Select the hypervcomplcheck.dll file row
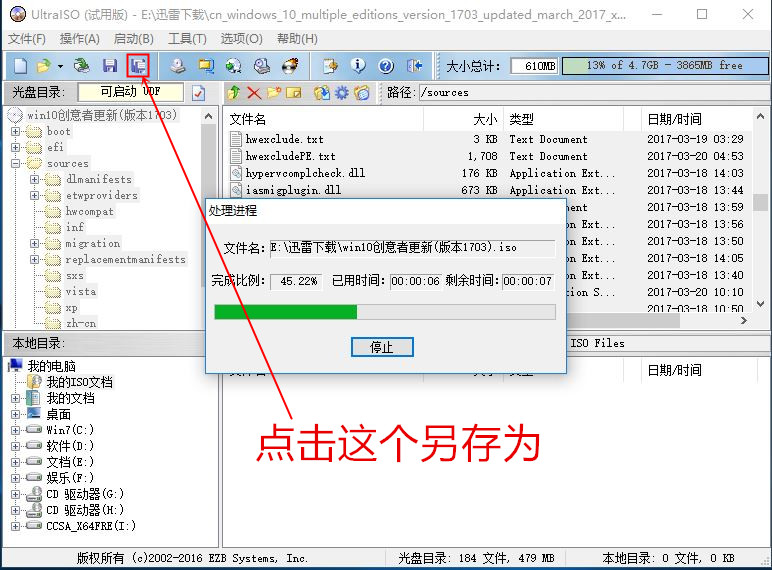Screen dimensions: 772x570 pyautogui.click(x=486, y=173)
